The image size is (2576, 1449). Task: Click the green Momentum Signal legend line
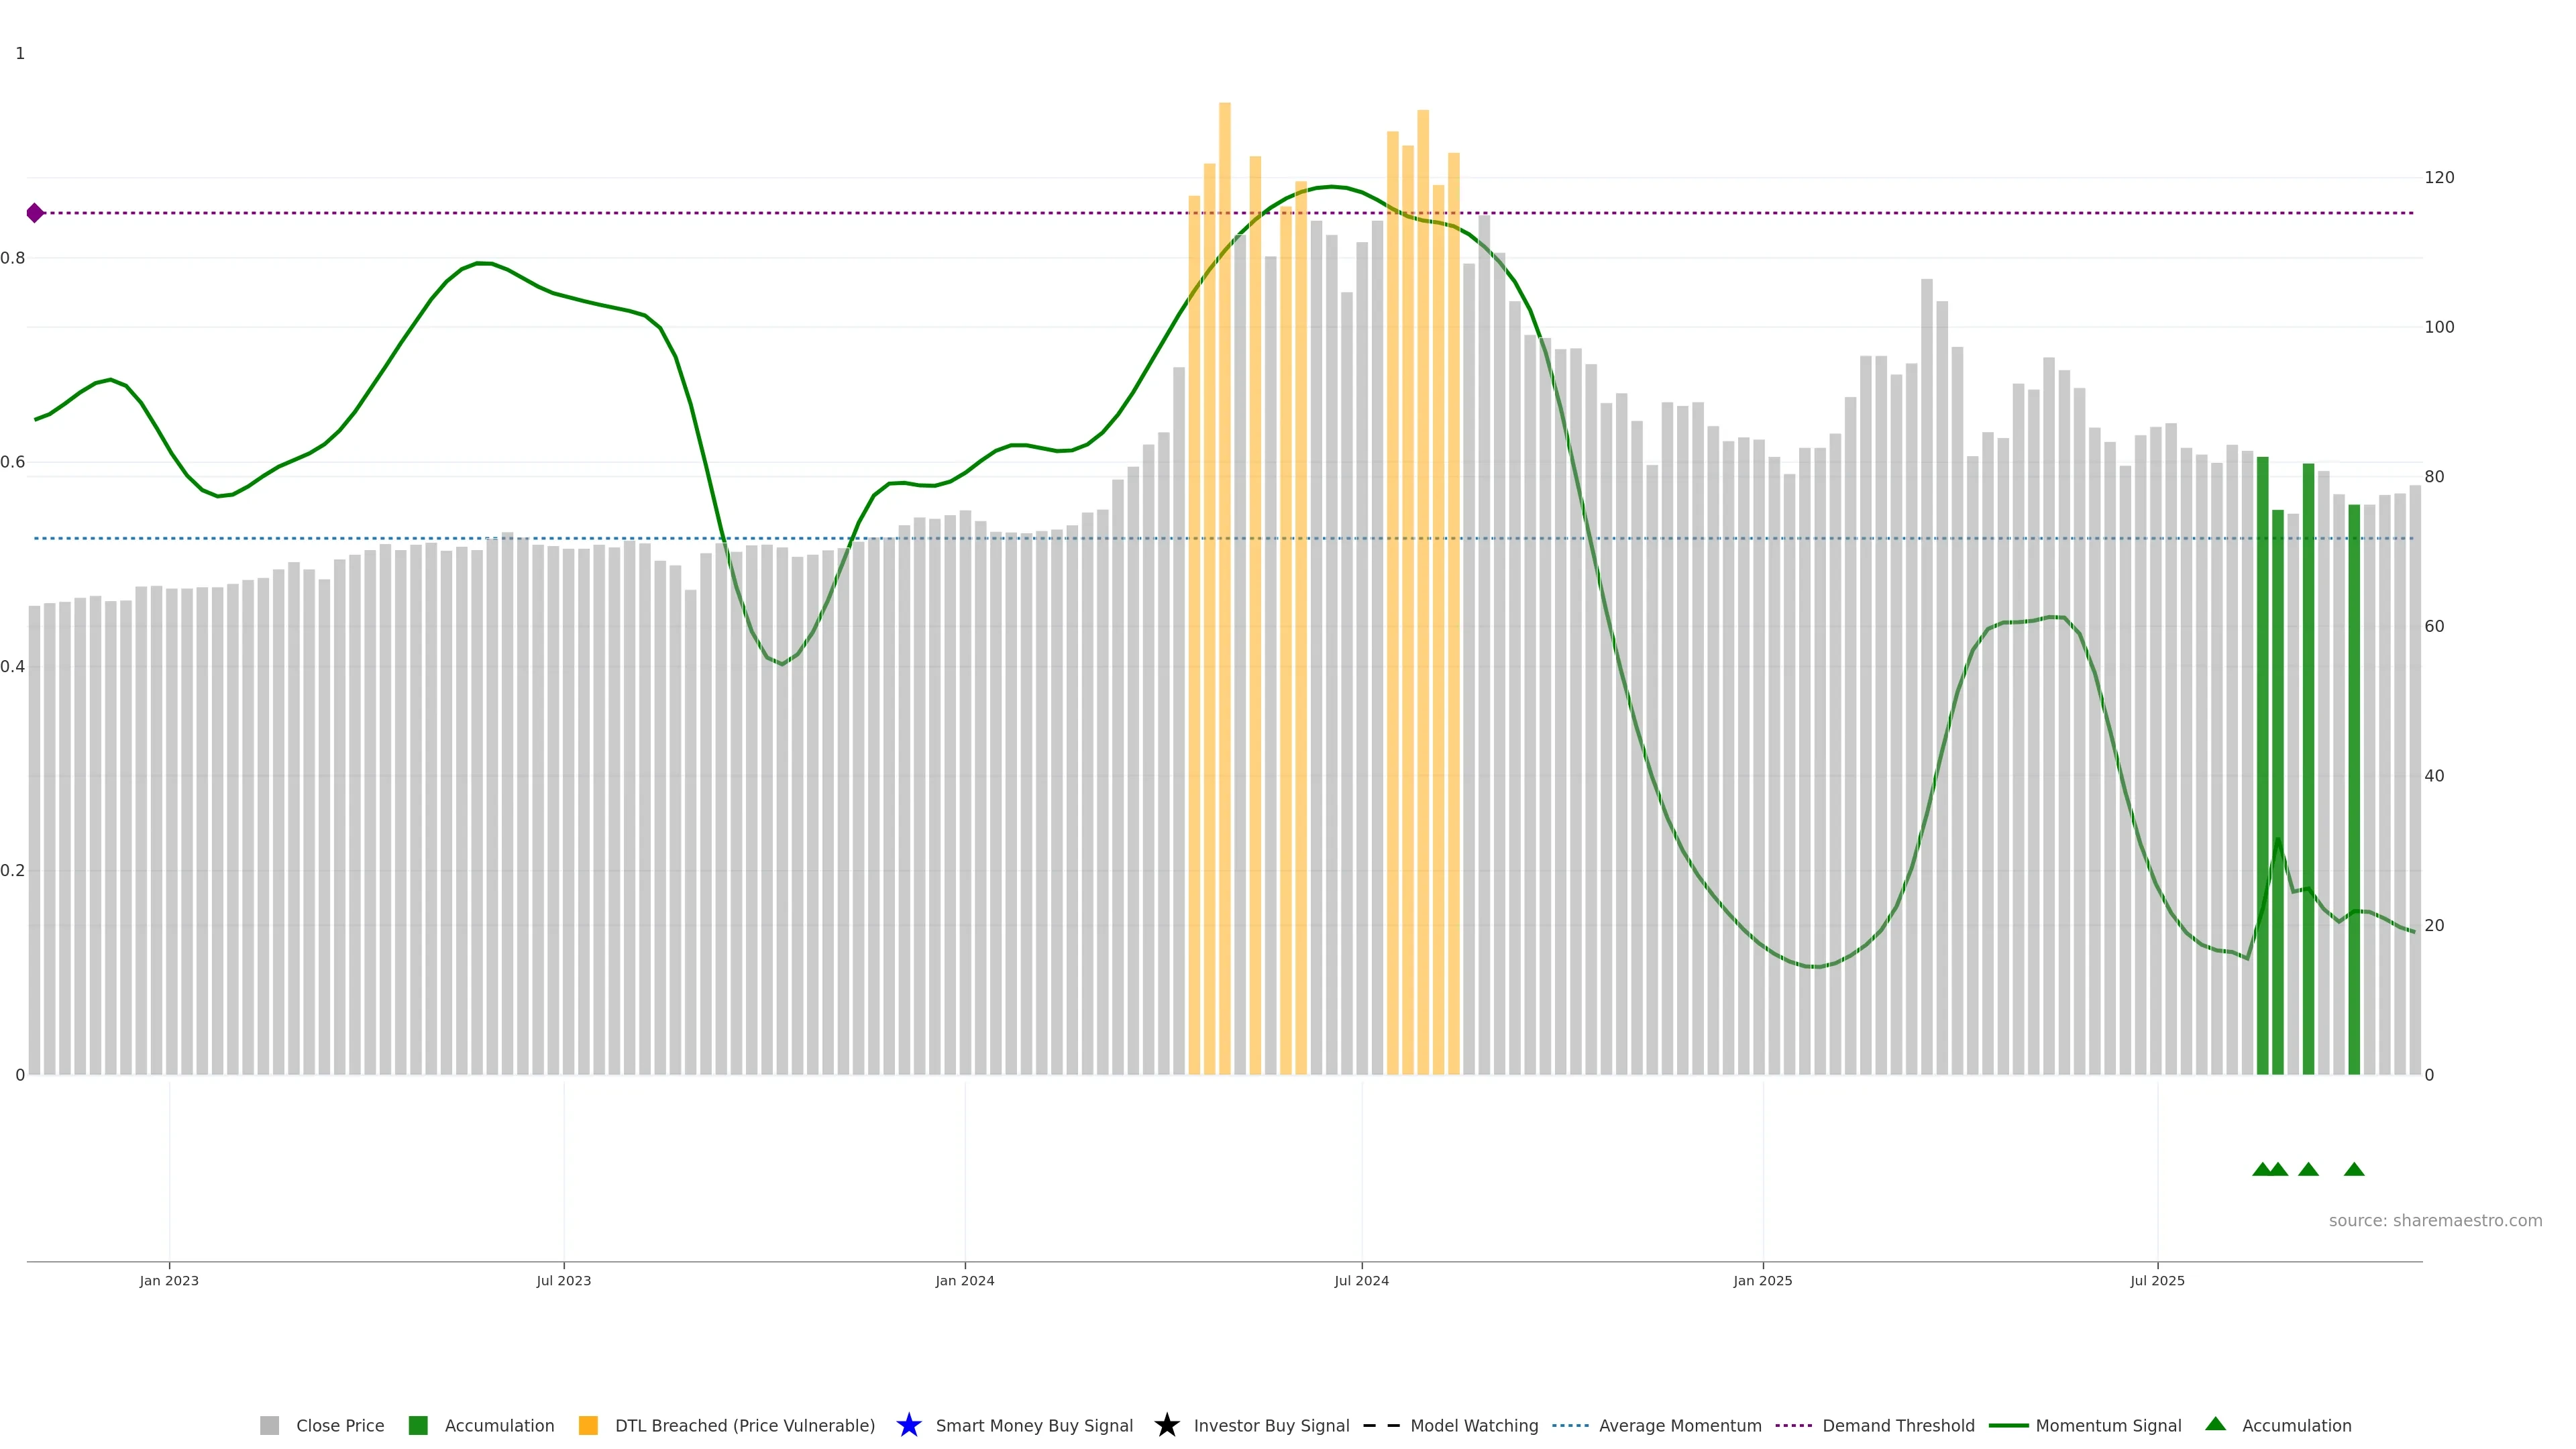pyautogui.click(x=2008, y=1426)
